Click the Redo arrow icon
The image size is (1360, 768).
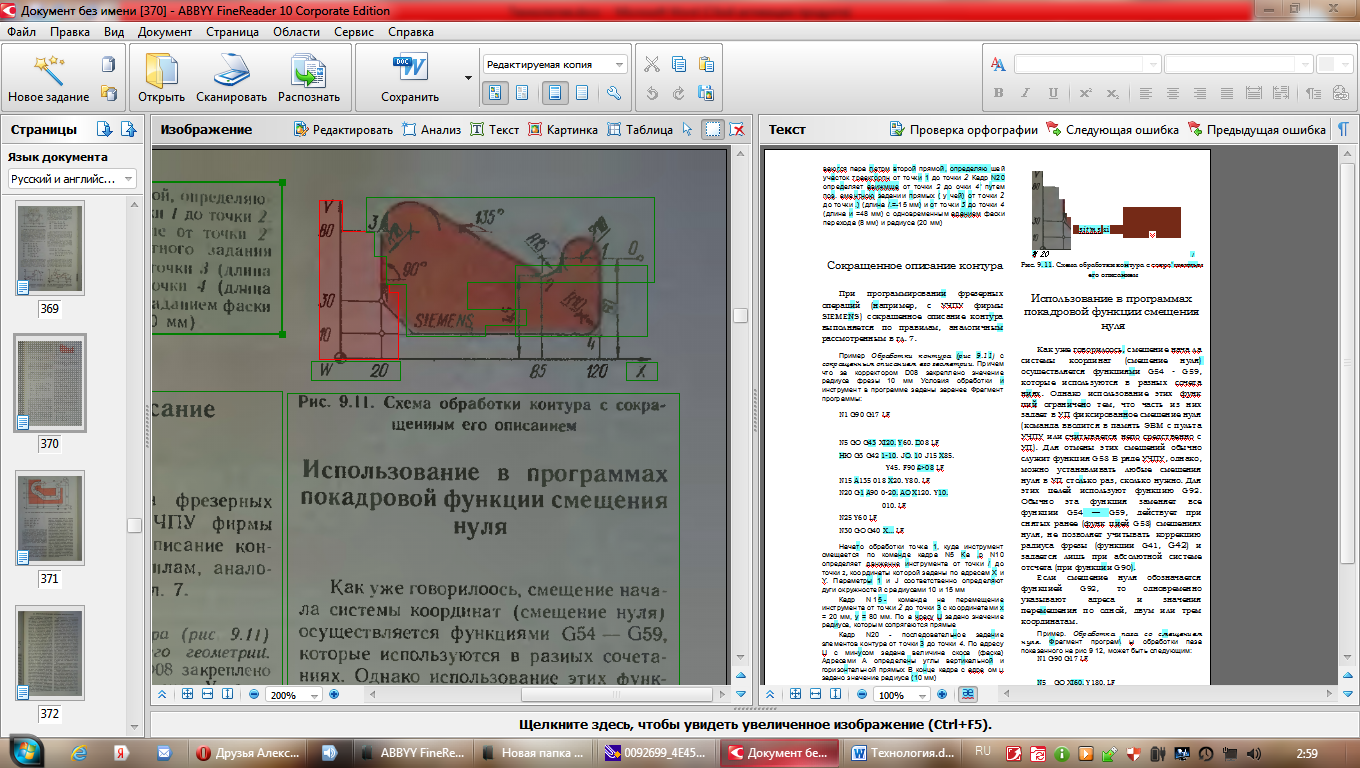tap(679, 93)
